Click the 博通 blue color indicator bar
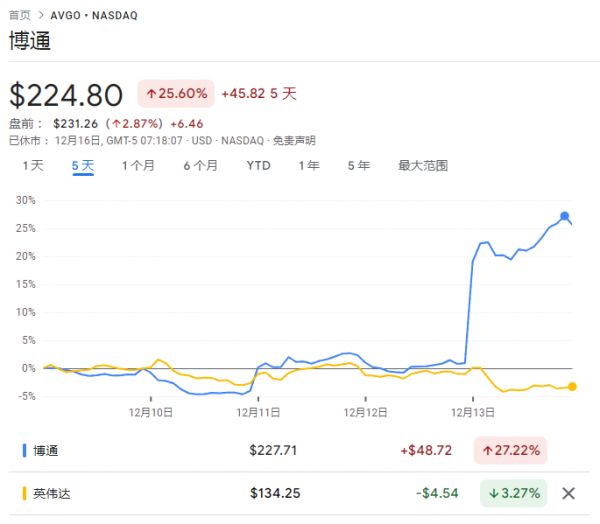Image resolution: width=600 pixels, height=524 pixels. [x=24, y=451]
